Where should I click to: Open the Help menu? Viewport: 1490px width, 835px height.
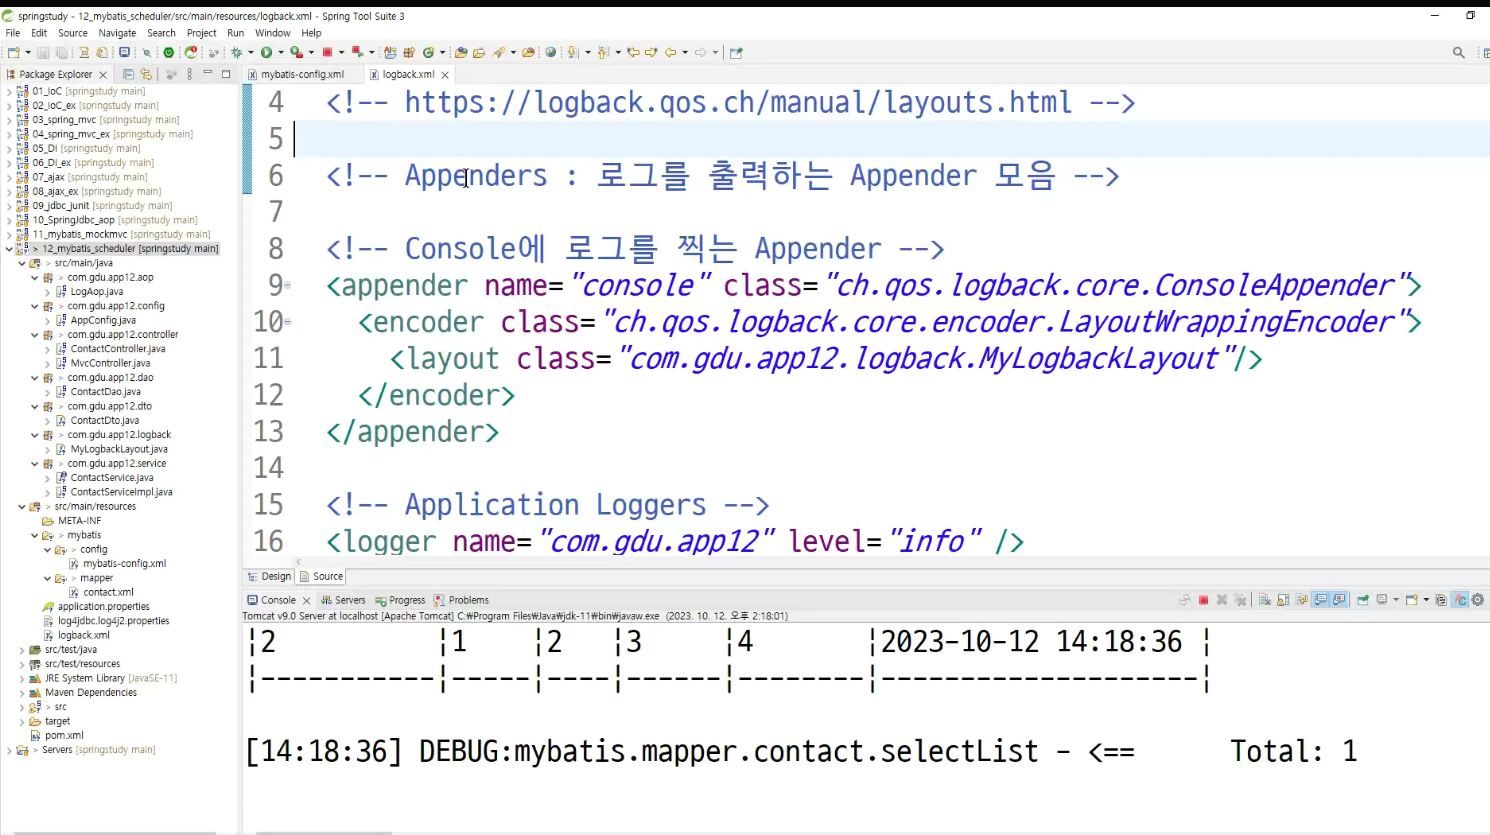(311, 33)
